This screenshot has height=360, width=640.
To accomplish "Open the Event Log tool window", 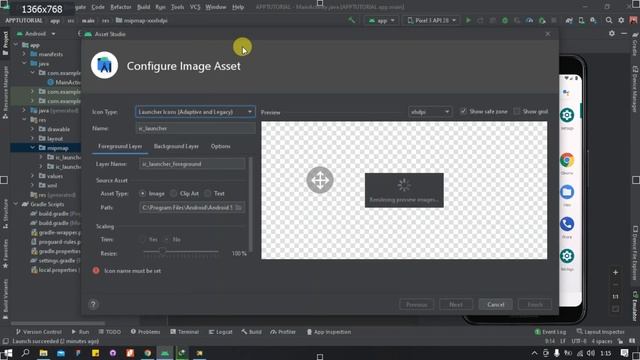I will click(x=550, y=332).
